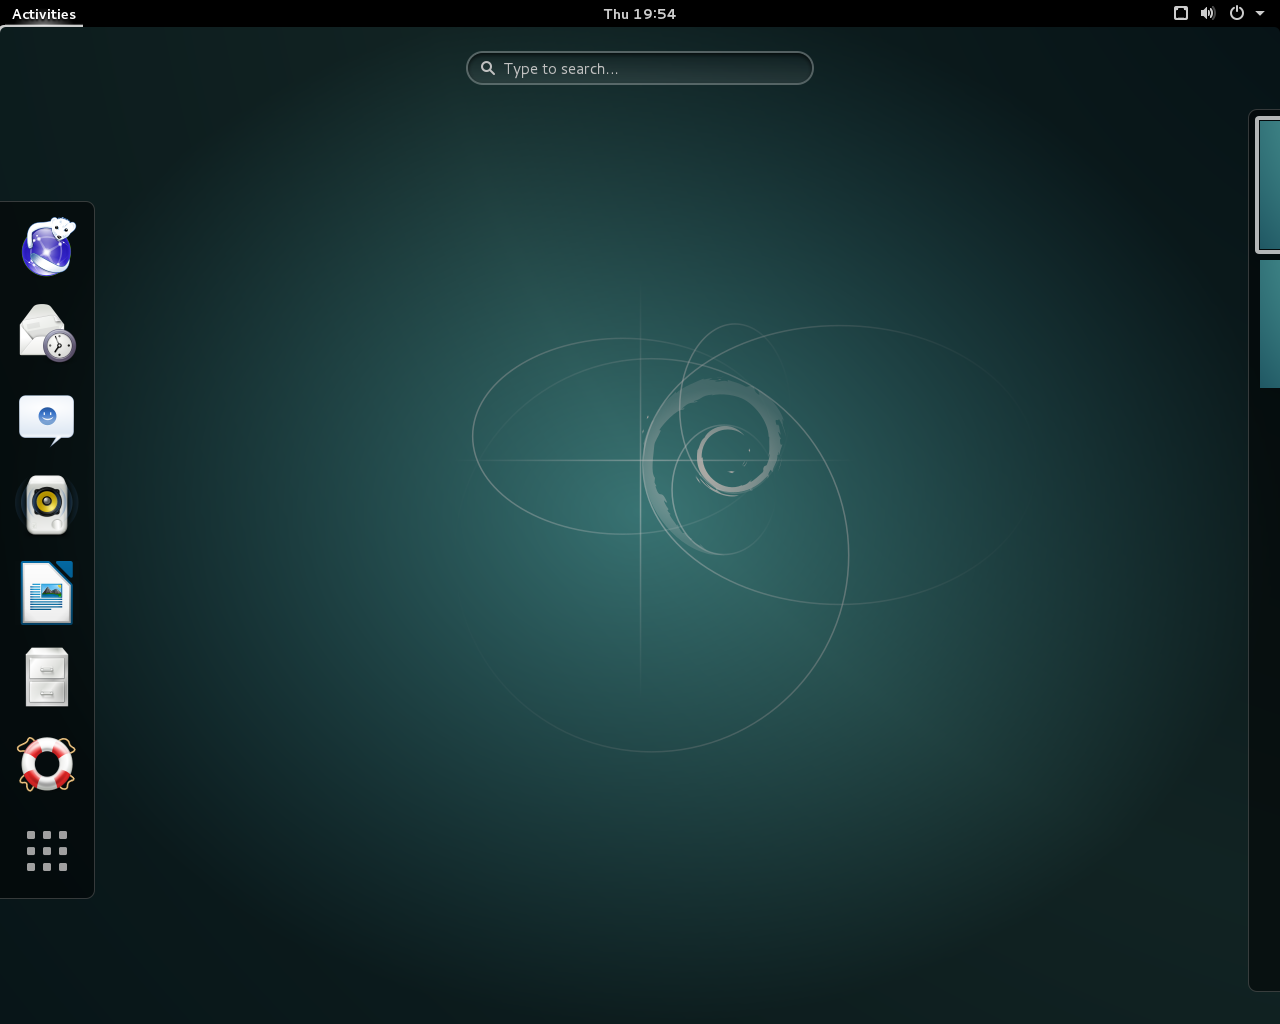Click the Show Applications grid icon

(x=46, y=851)
